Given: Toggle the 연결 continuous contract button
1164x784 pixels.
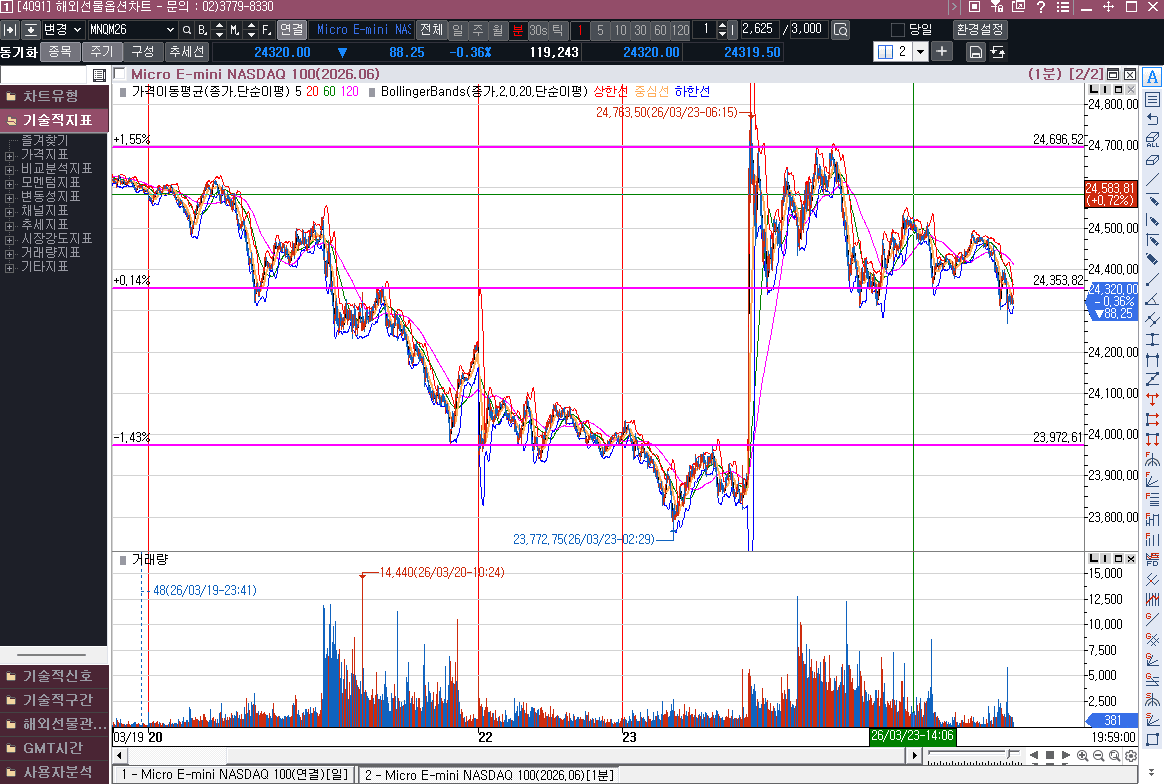Looking at the screenshot, I should click(291, 30).
